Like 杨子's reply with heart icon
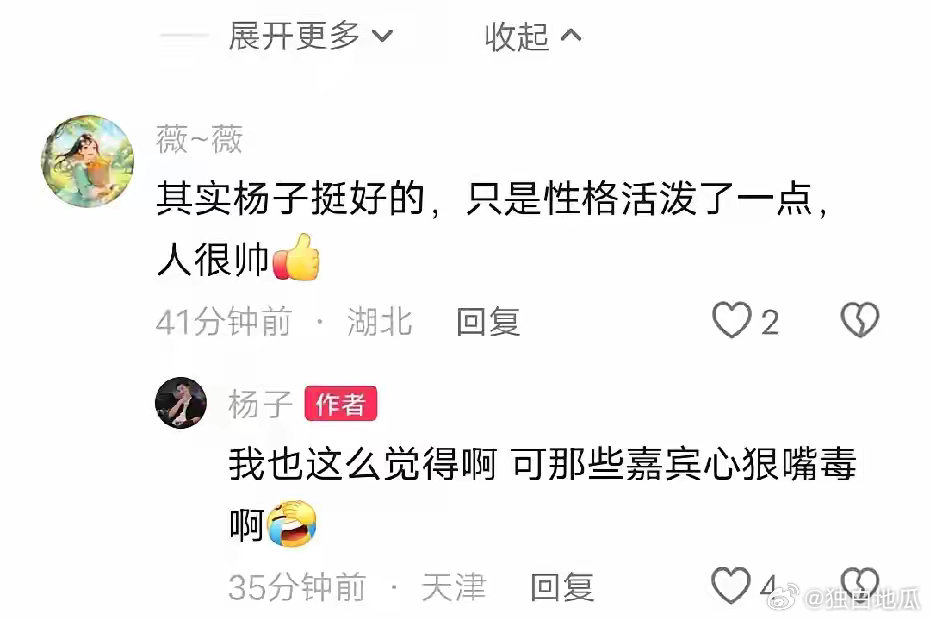 click(x=731, y=585)
